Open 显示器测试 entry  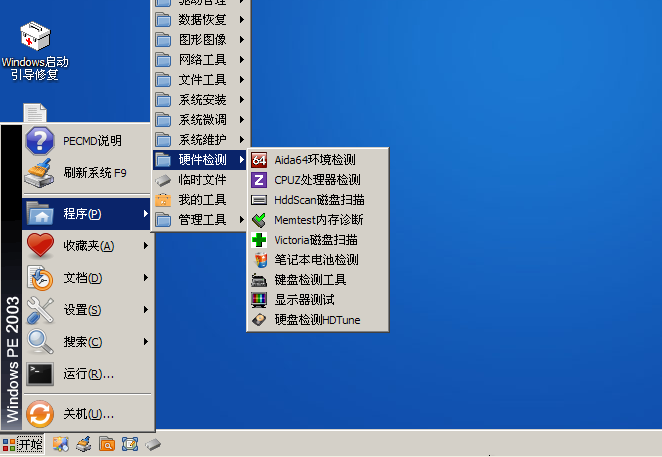[317, 300]
